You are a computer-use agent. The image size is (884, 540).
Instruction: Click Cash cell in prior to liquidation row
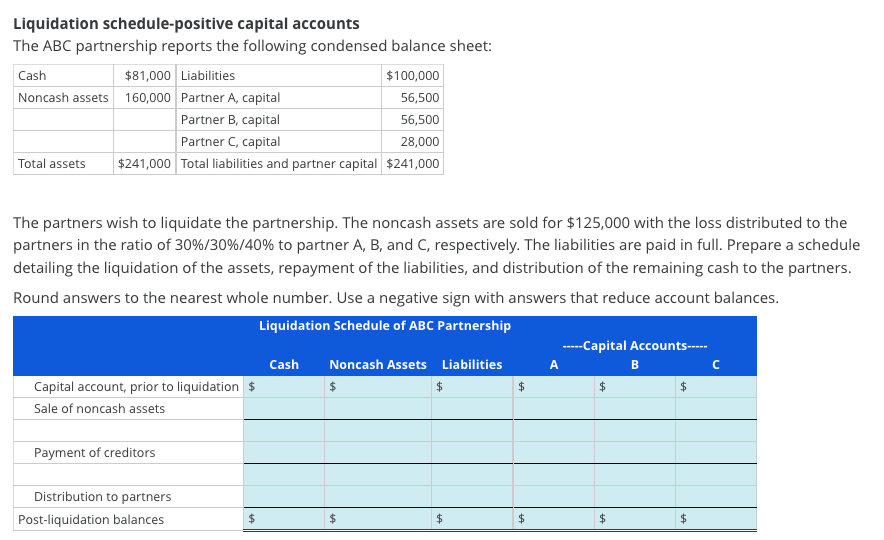(x=284, y=387)
